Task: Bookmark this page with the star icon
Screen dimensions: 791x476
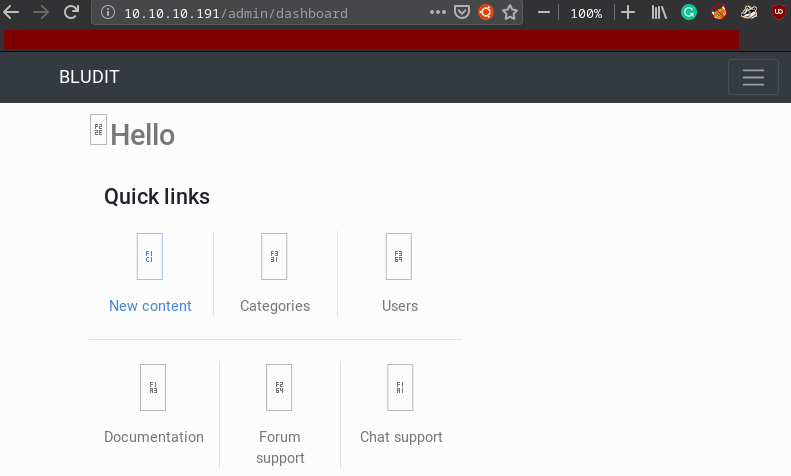Action: tap(510, 13)
